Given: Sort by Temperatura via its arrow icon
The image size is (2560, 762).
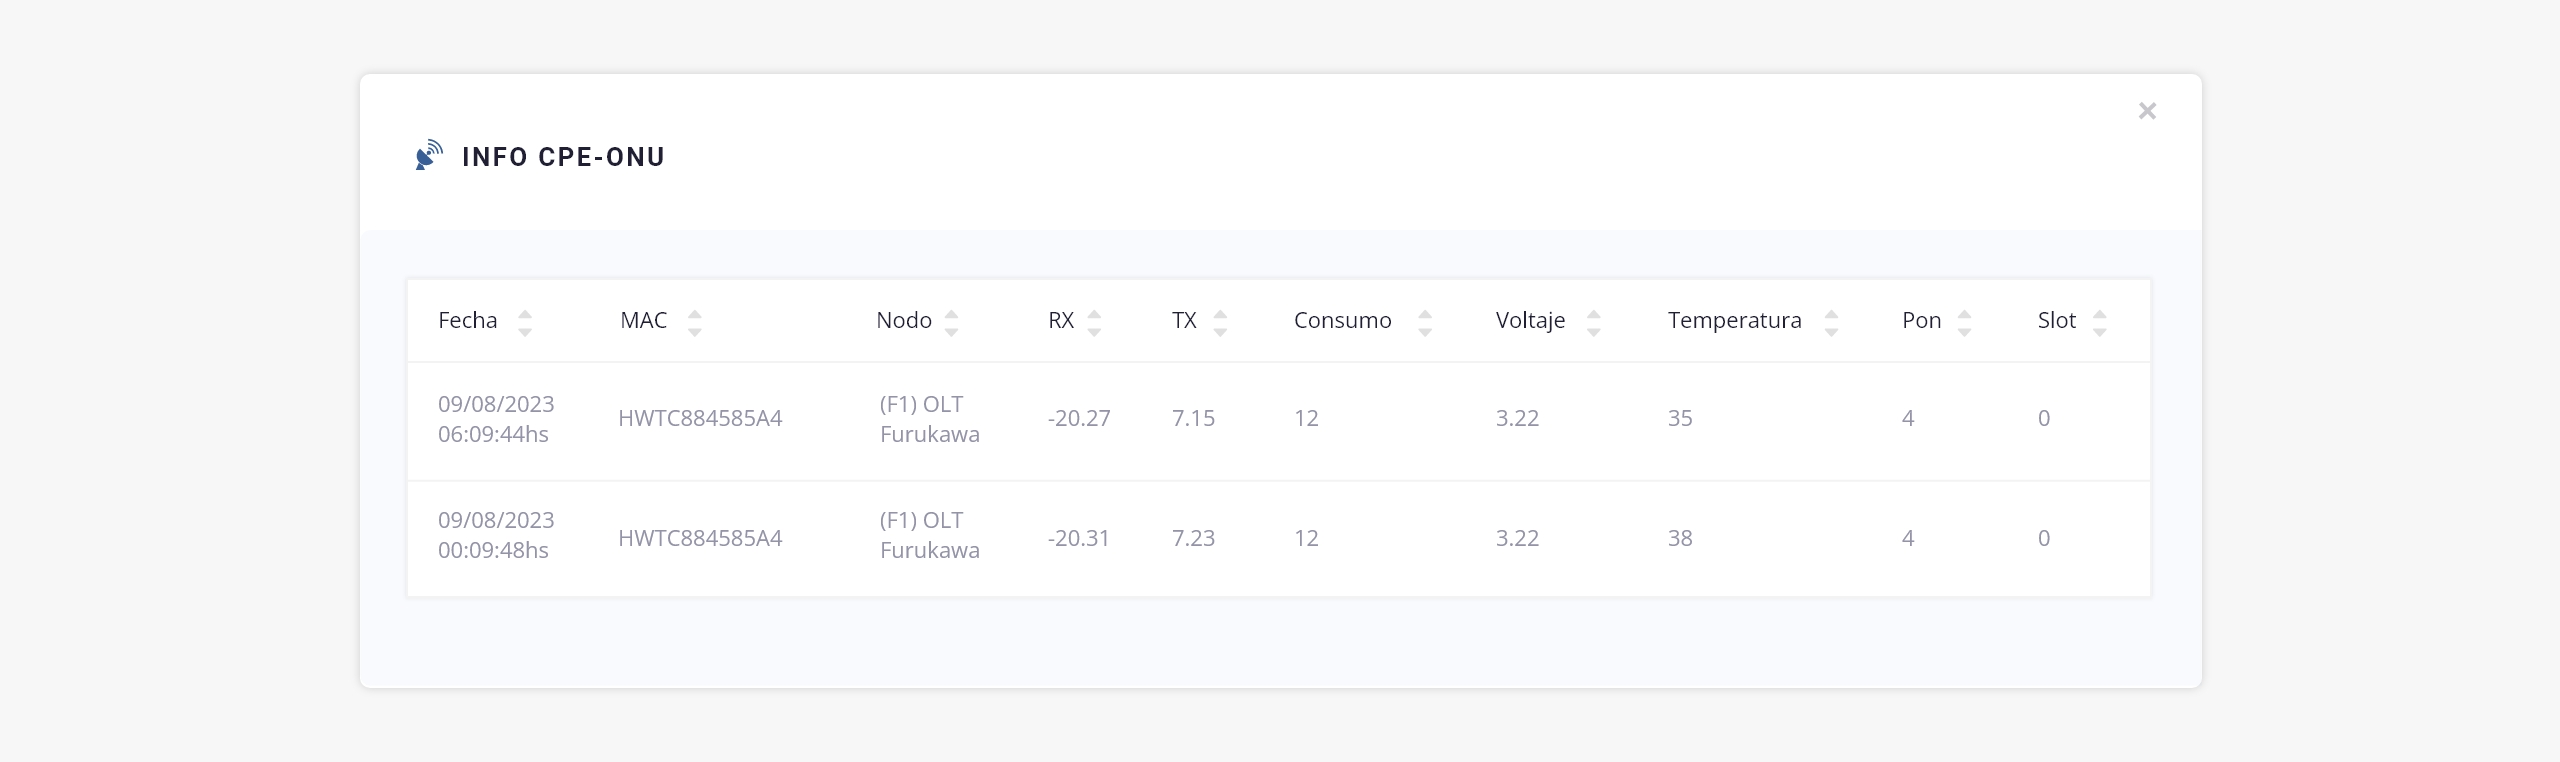Looking at the screenshot, I should 1831,322.
